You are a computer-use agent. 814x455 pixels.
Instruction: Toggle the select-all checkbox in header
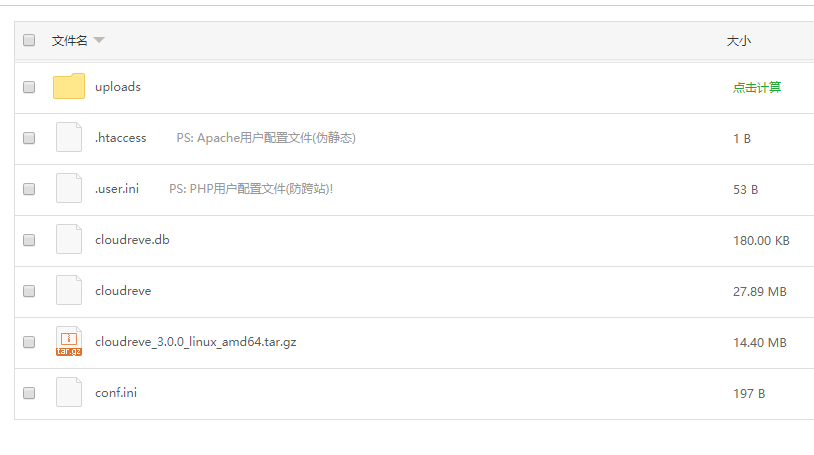[29, 41]
